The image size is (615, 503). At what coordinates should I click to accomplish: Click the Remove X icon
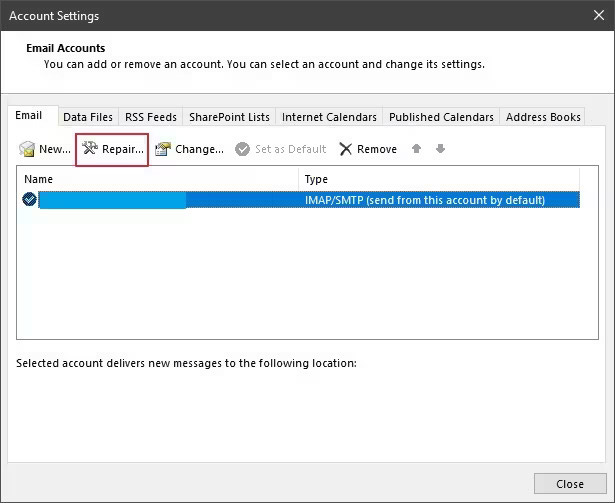click(x=346, y=149)
